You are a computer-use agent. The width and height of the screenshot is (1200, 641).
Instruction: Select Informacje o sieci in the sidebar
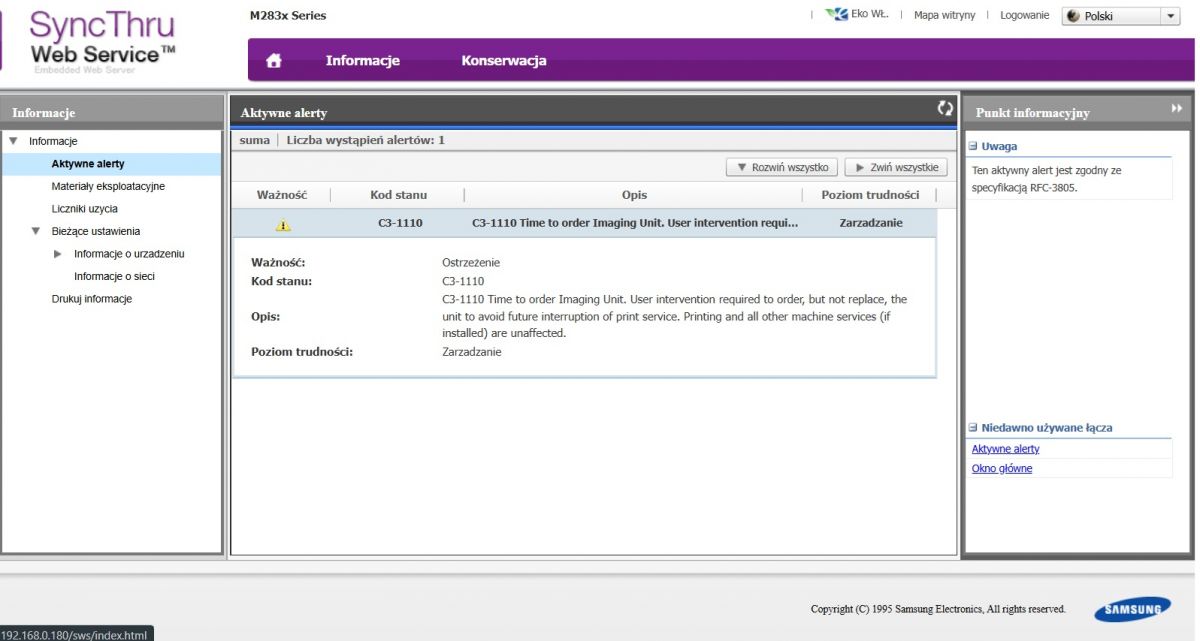(114, 276)
